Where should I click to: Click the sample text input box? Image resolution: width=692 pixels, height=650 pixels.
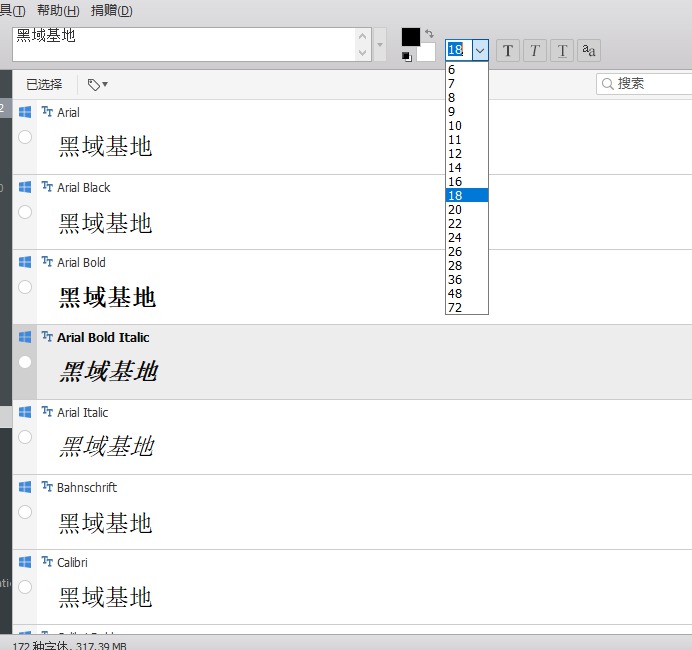pos(184,45)
